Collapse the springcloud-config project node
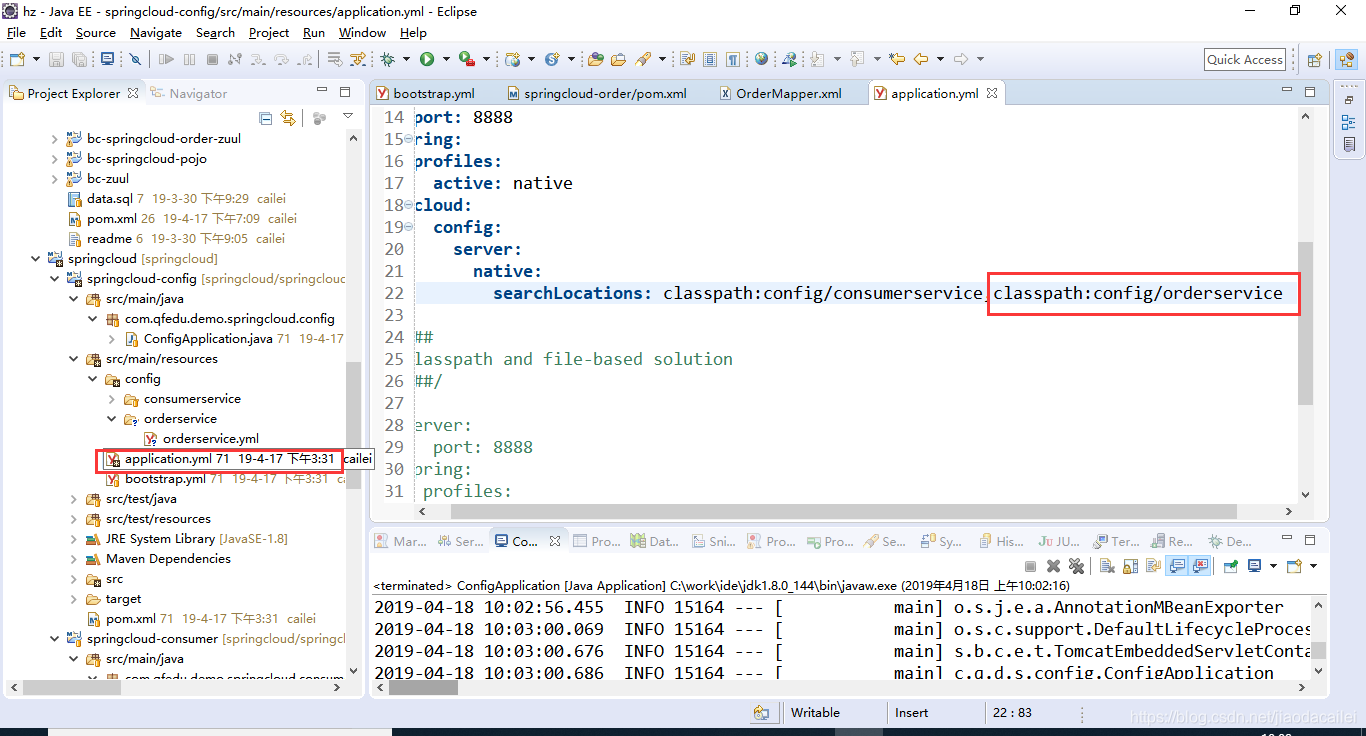 (54, 279)
